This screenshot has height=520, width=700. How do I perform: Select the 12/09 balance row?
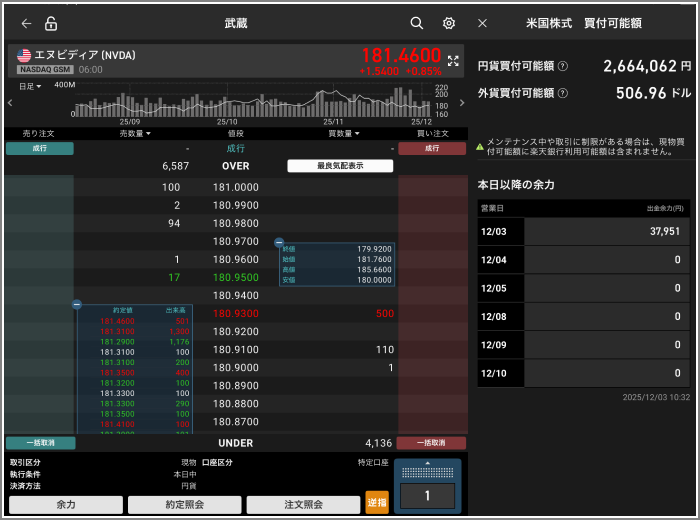click(584, 345)
